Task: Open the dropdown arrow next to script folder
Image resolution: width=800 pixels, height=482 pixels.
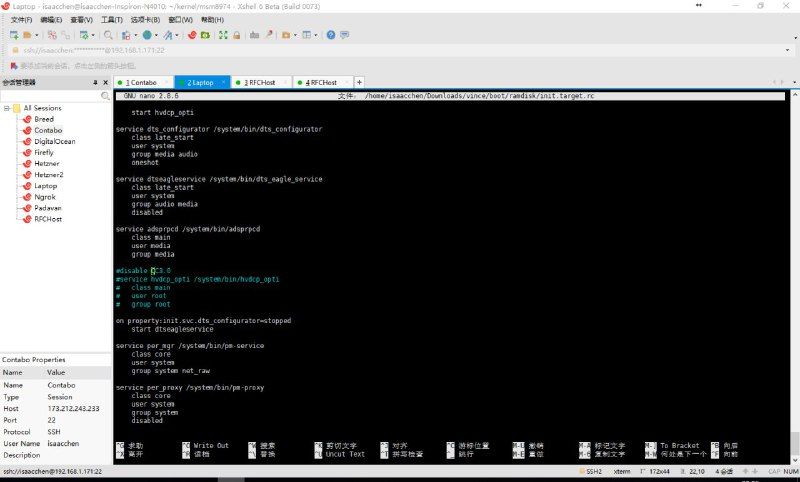Action: tap(295, 35)
